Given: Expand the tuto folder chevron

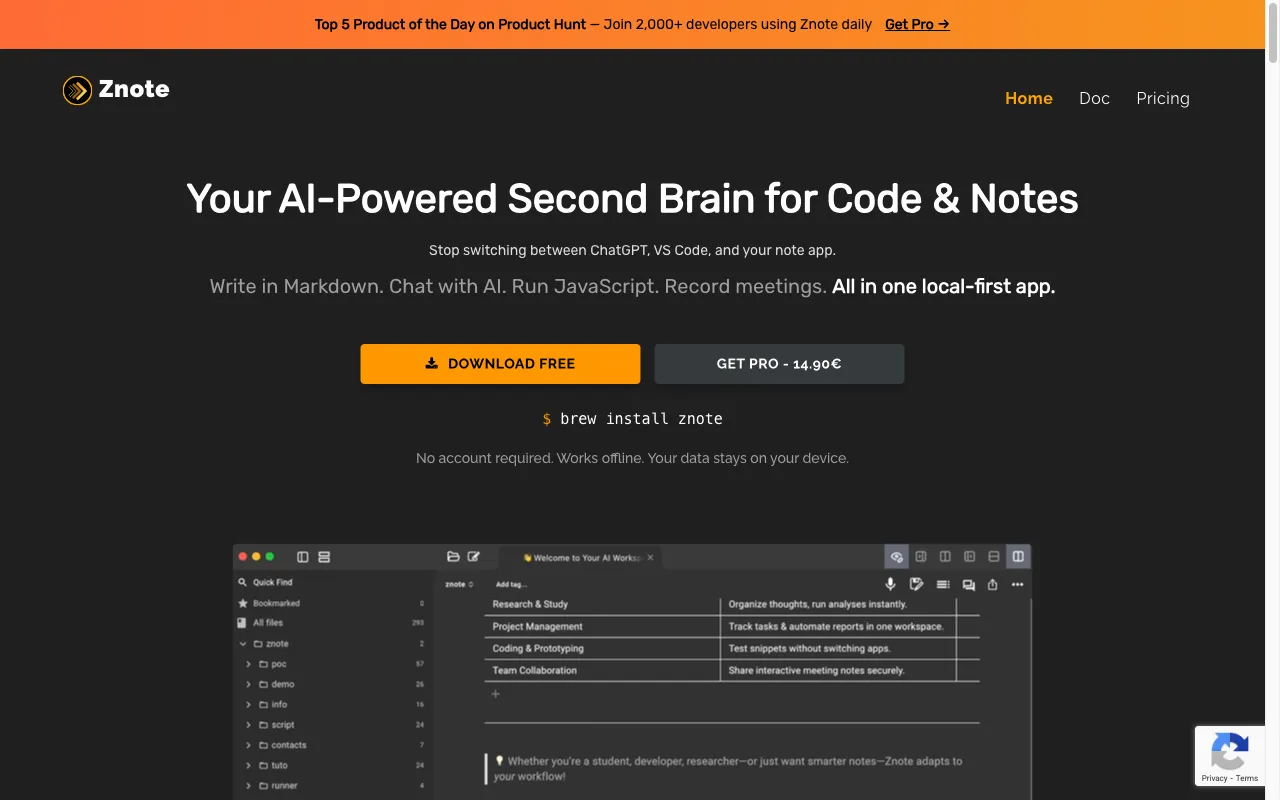Looking at the screenshot, I should point(249,765).
